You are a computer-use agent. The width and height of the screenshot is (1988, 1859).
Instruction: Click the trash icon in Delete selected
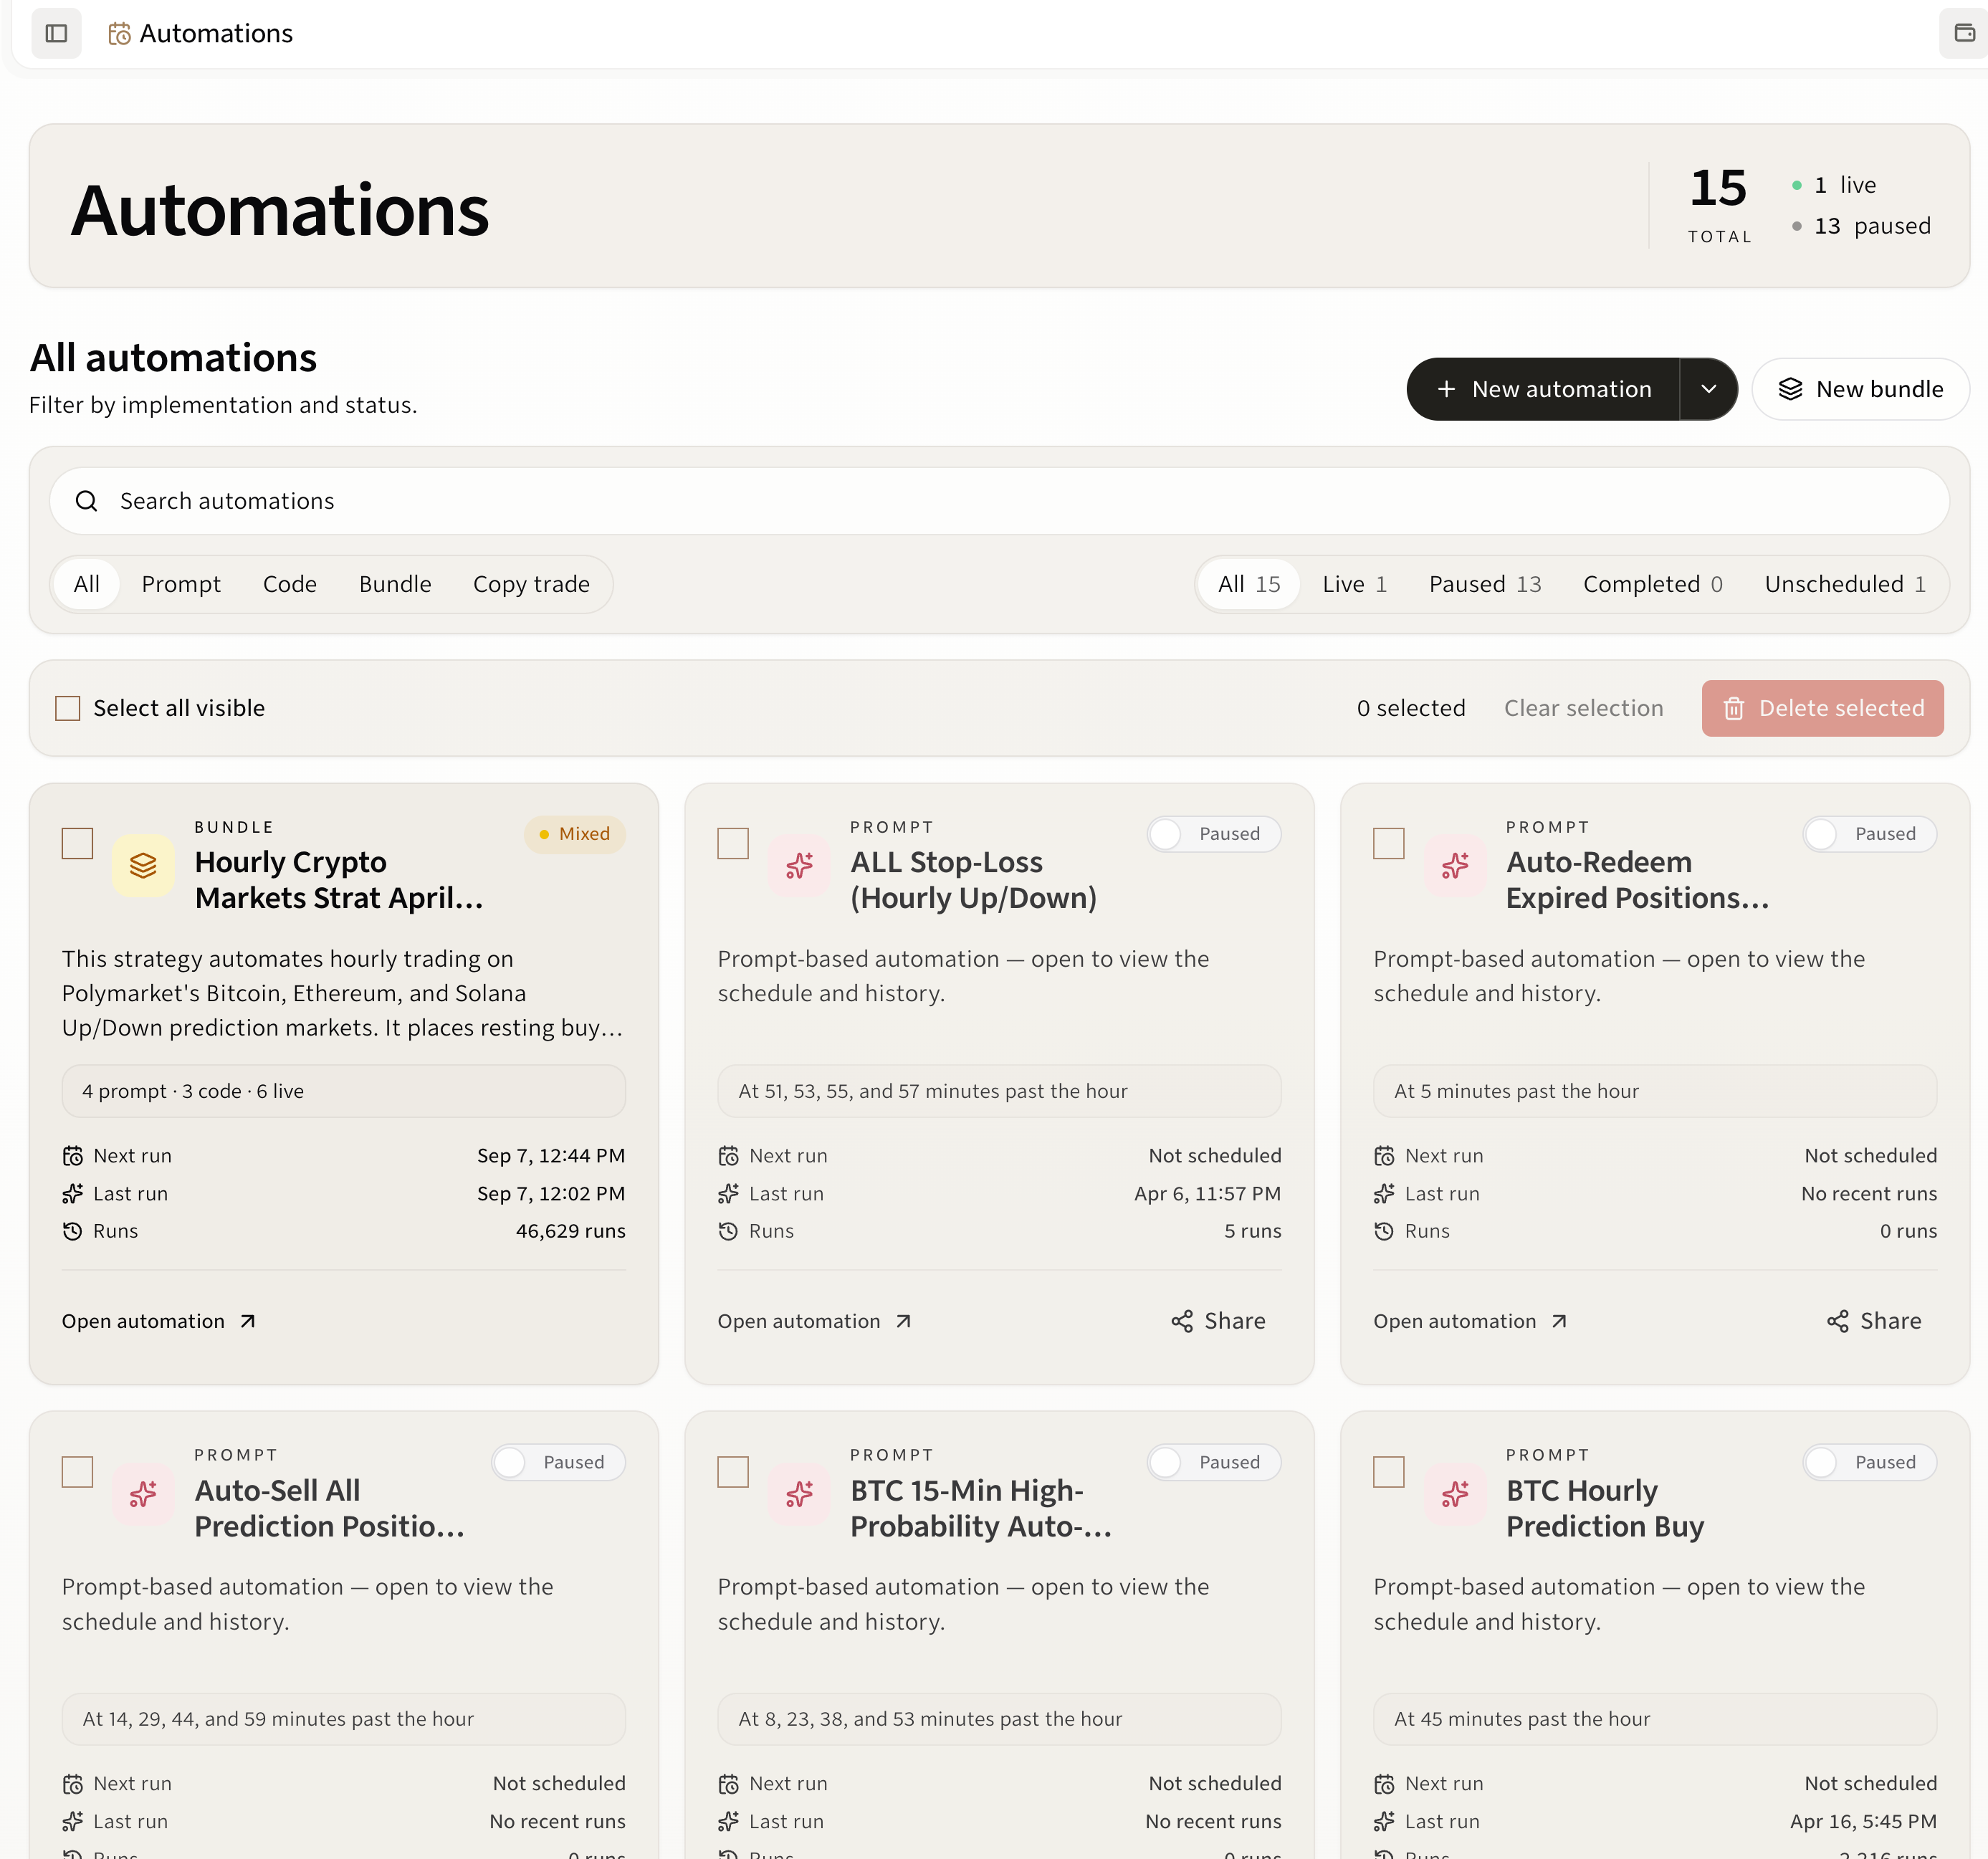point(1734,709)
